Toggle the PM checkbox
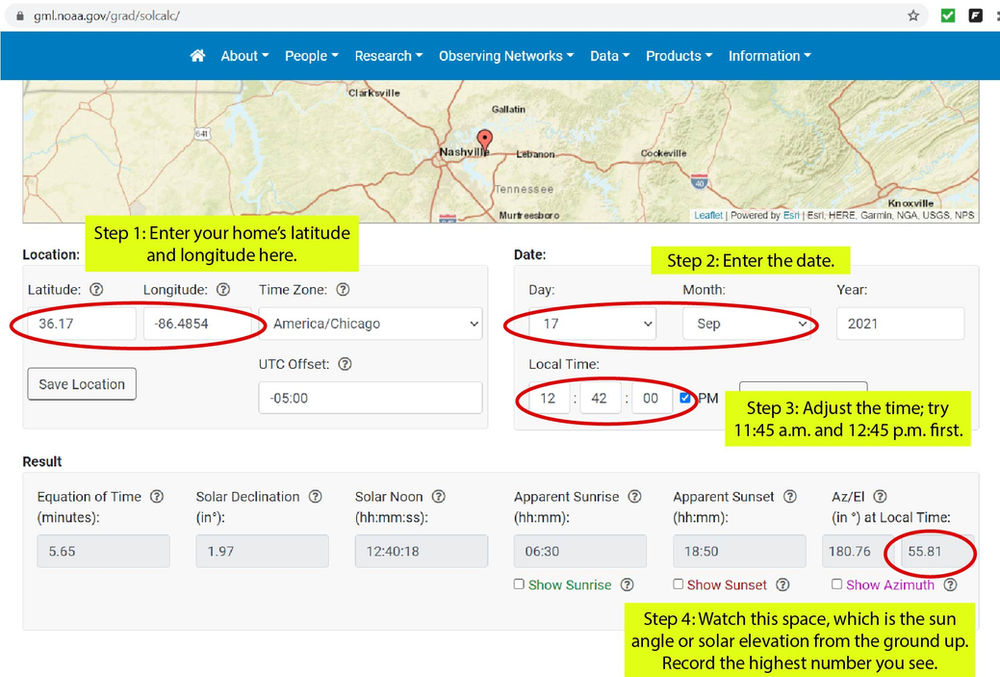This screenshot has width=1000, height=677. tap(685, 398)
